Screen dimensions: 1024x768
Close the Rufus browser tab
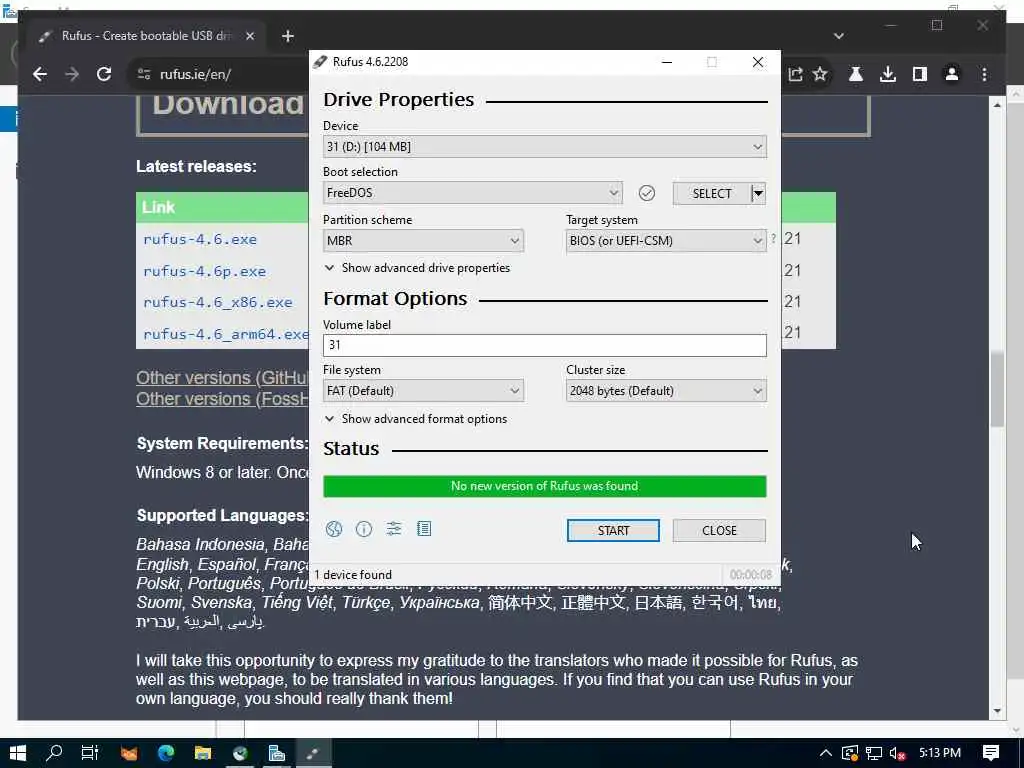[x=249, y=36]
